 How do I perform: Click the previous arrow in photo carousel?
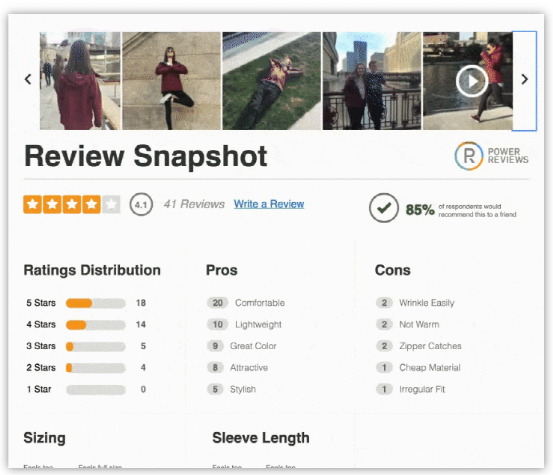tap(28, 79)
